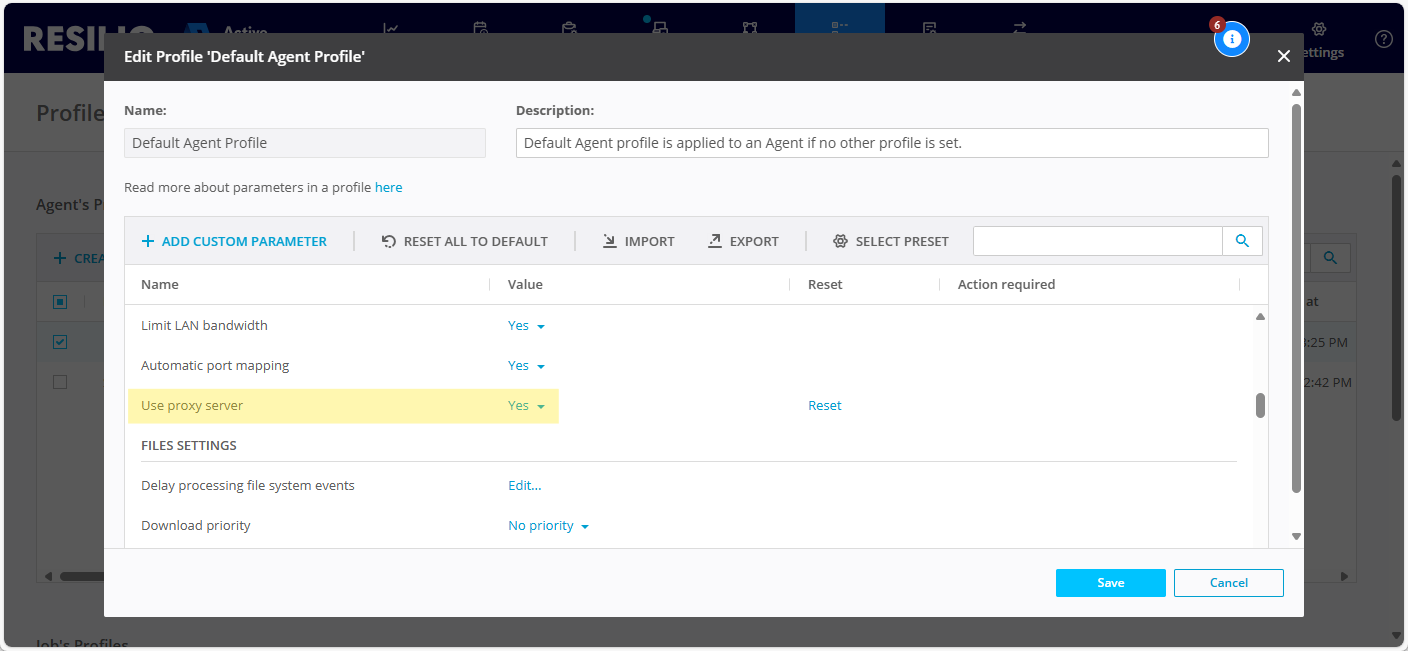The width and height of the screenshot is (1408, 651).
Task: Uncheck the selected agent profile row
Action: click(59, 341)
